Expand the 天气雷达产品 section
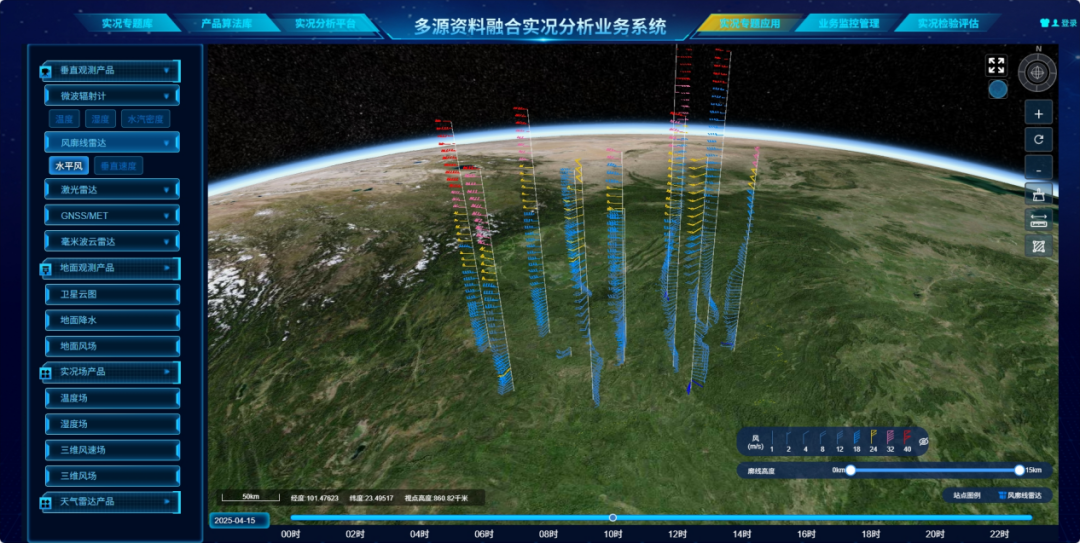This screenshot has height=543, width=1080. click(x=110, y=501)
